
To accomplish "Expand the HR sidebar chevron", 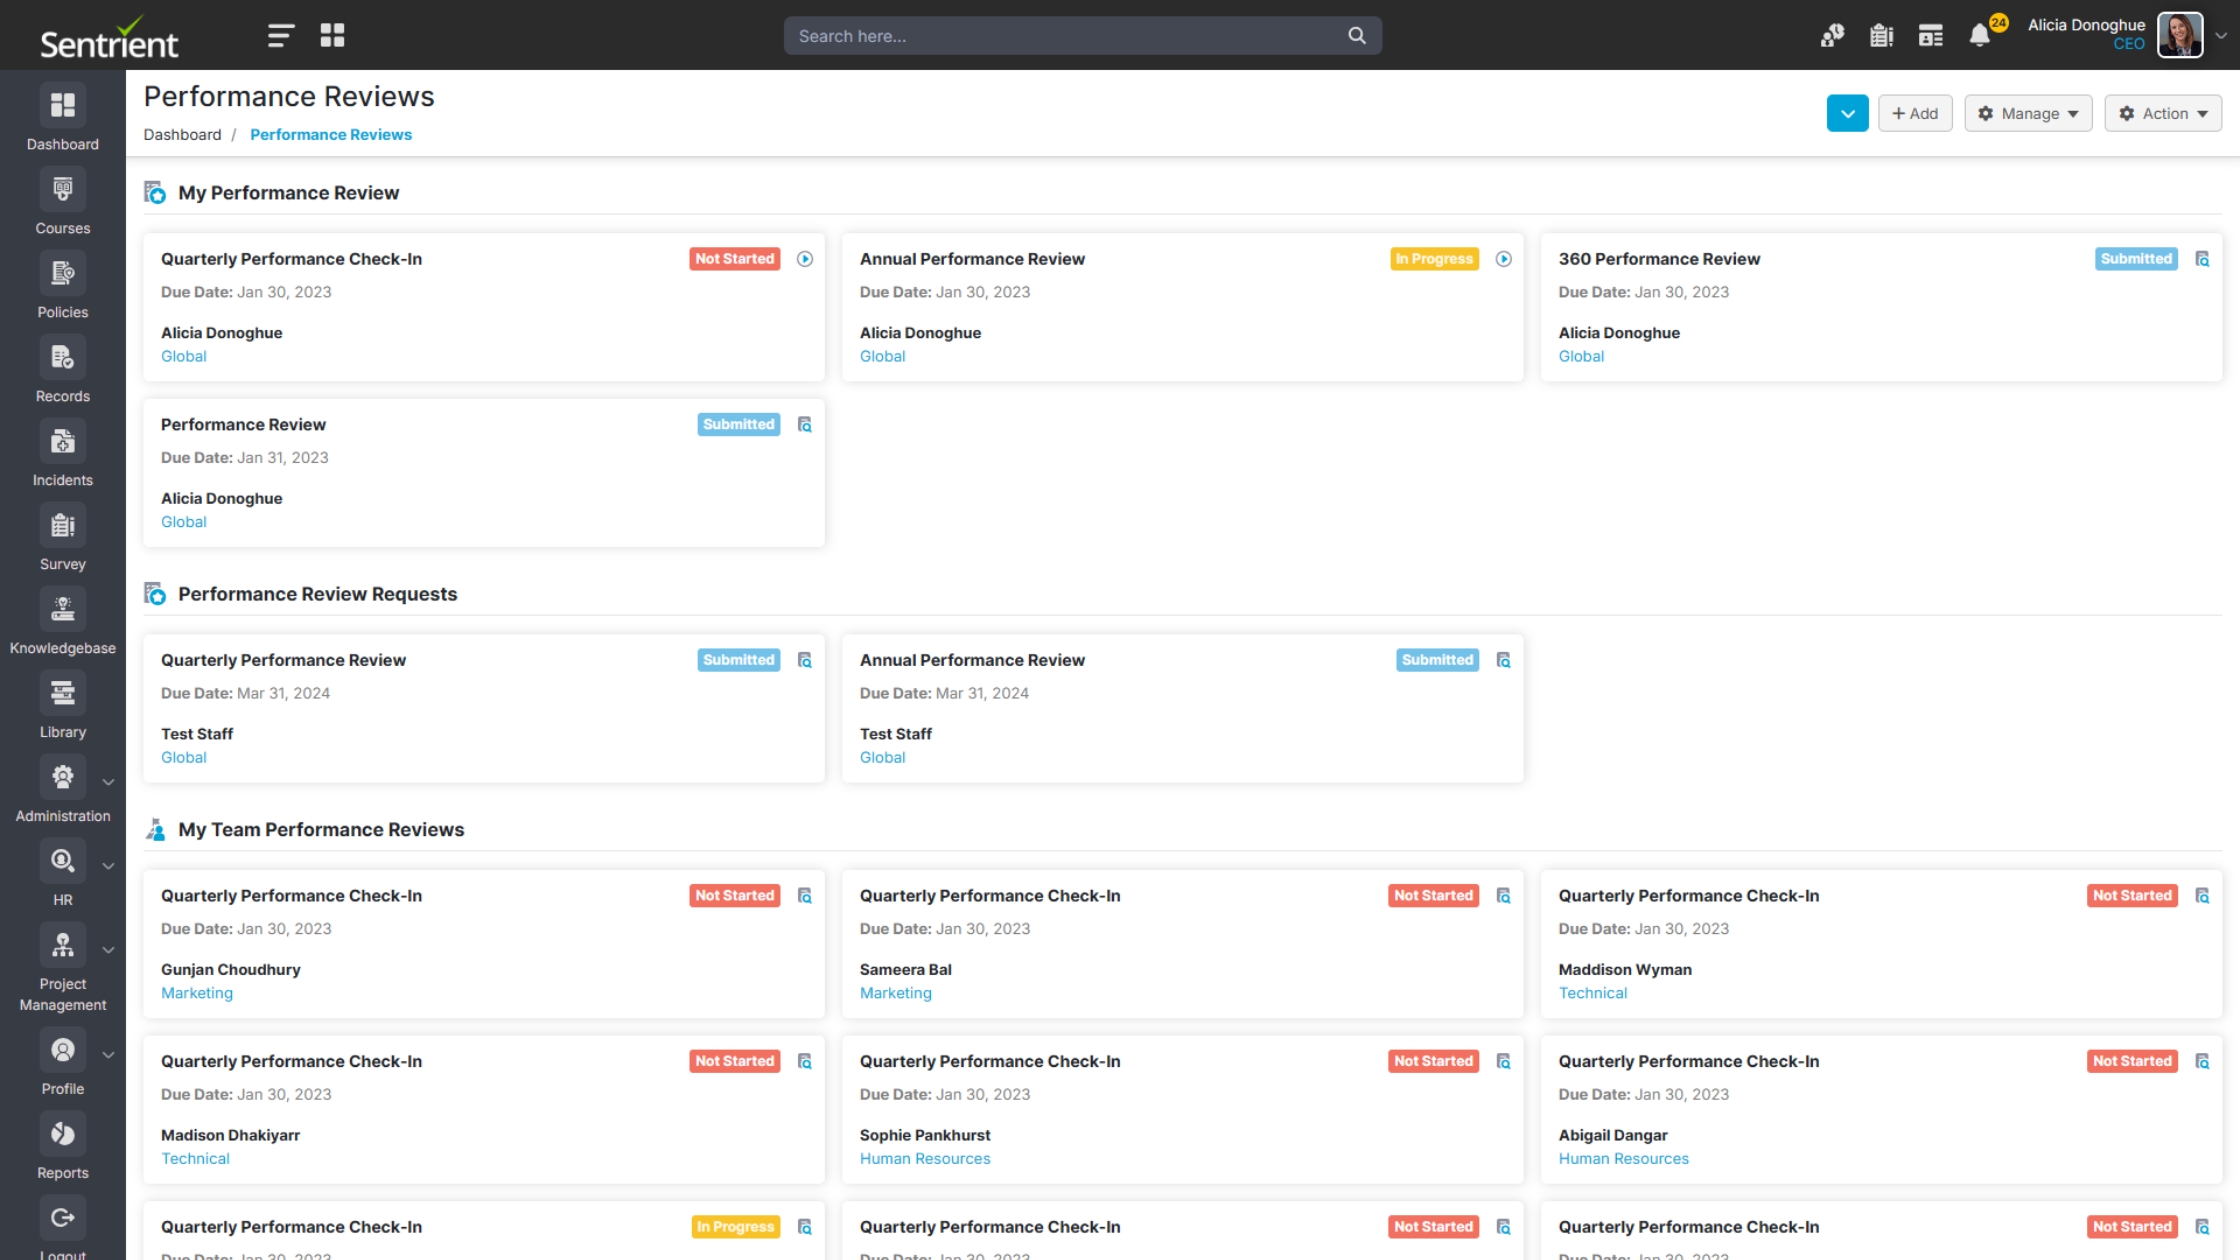I will click(x=108, y=866).
